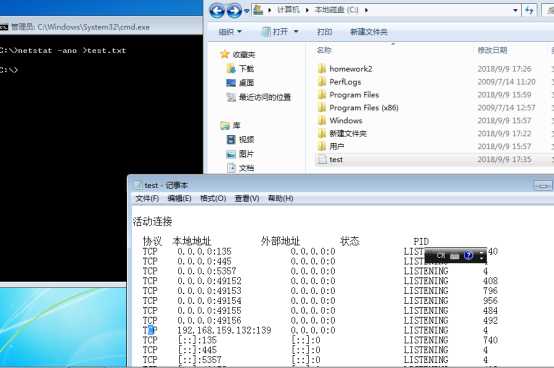Click PID value 796 in Notepad

(x=490, y=291)
